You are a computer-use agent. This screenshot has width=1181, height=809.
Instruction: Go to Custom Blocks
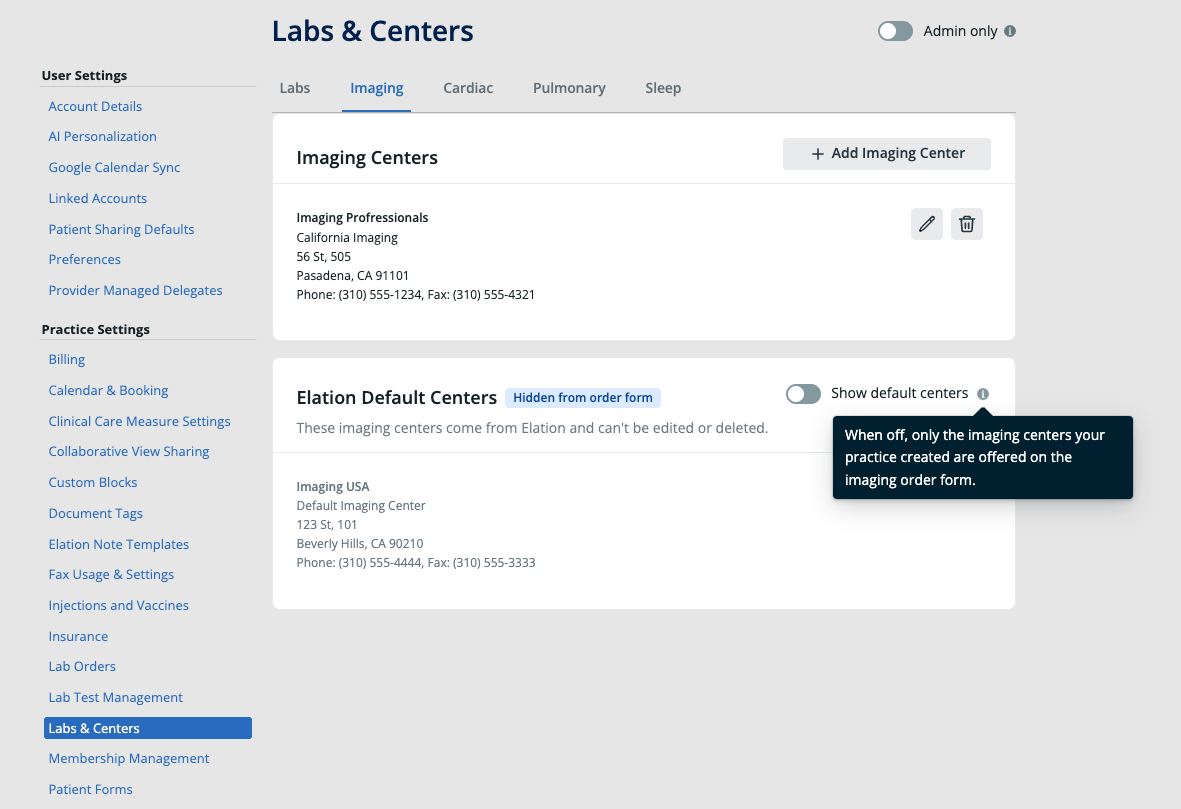click(x=93, y=482)
